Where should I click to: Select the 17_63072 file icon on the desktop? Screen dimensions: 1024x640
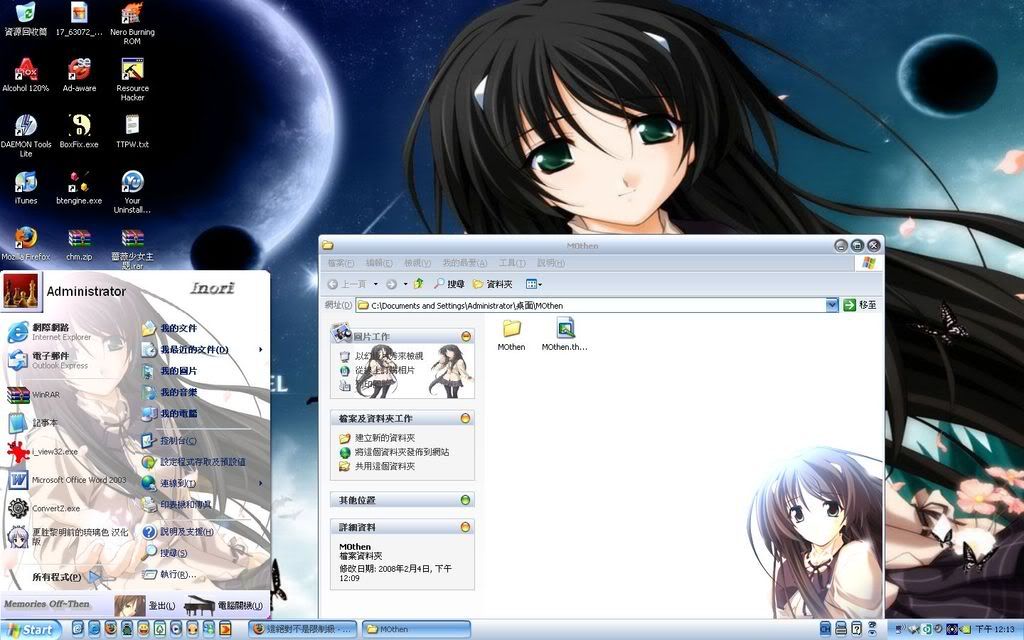[79, 19]
